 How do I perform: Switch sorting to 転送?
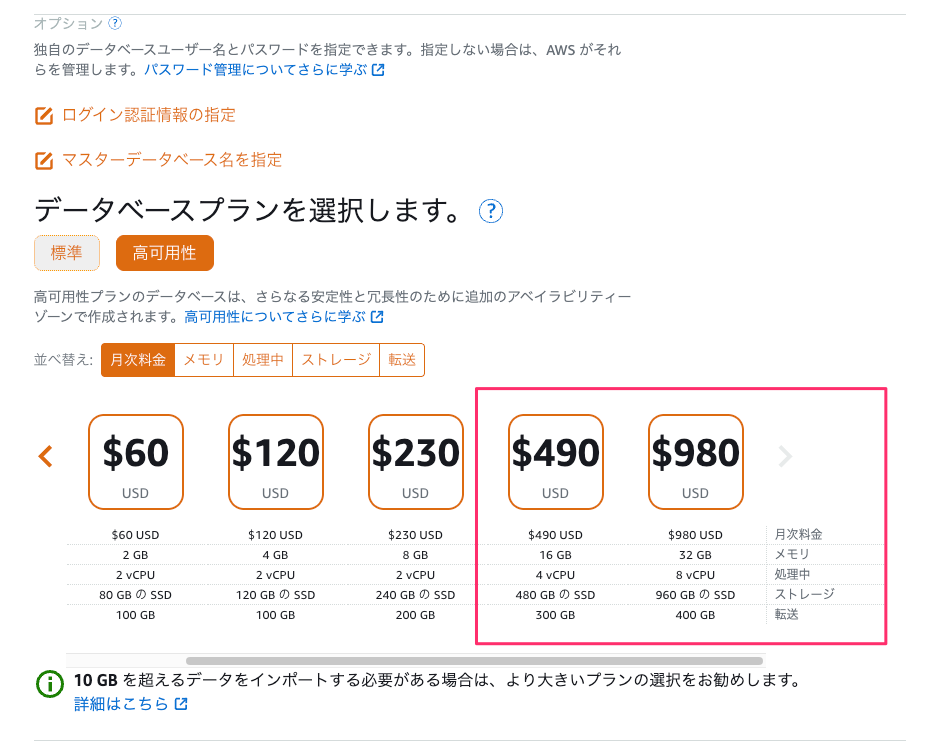point(401,360)
